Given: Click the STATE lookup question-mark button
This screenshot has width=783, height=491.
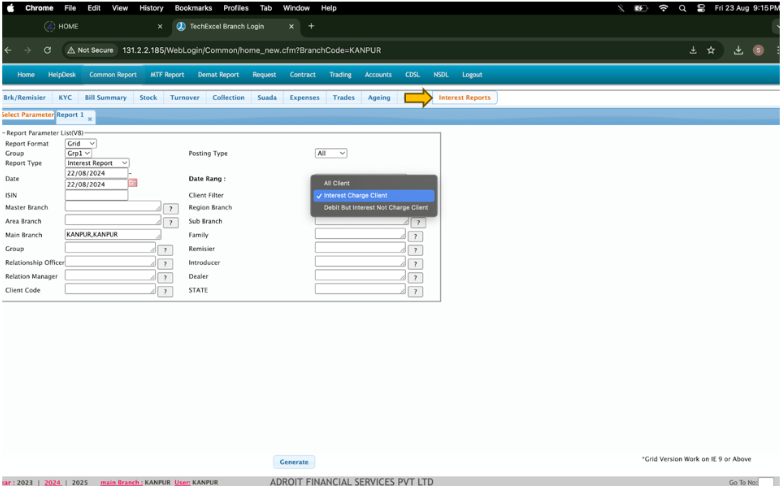Looking at the screenshot, I should pos(415,290).
